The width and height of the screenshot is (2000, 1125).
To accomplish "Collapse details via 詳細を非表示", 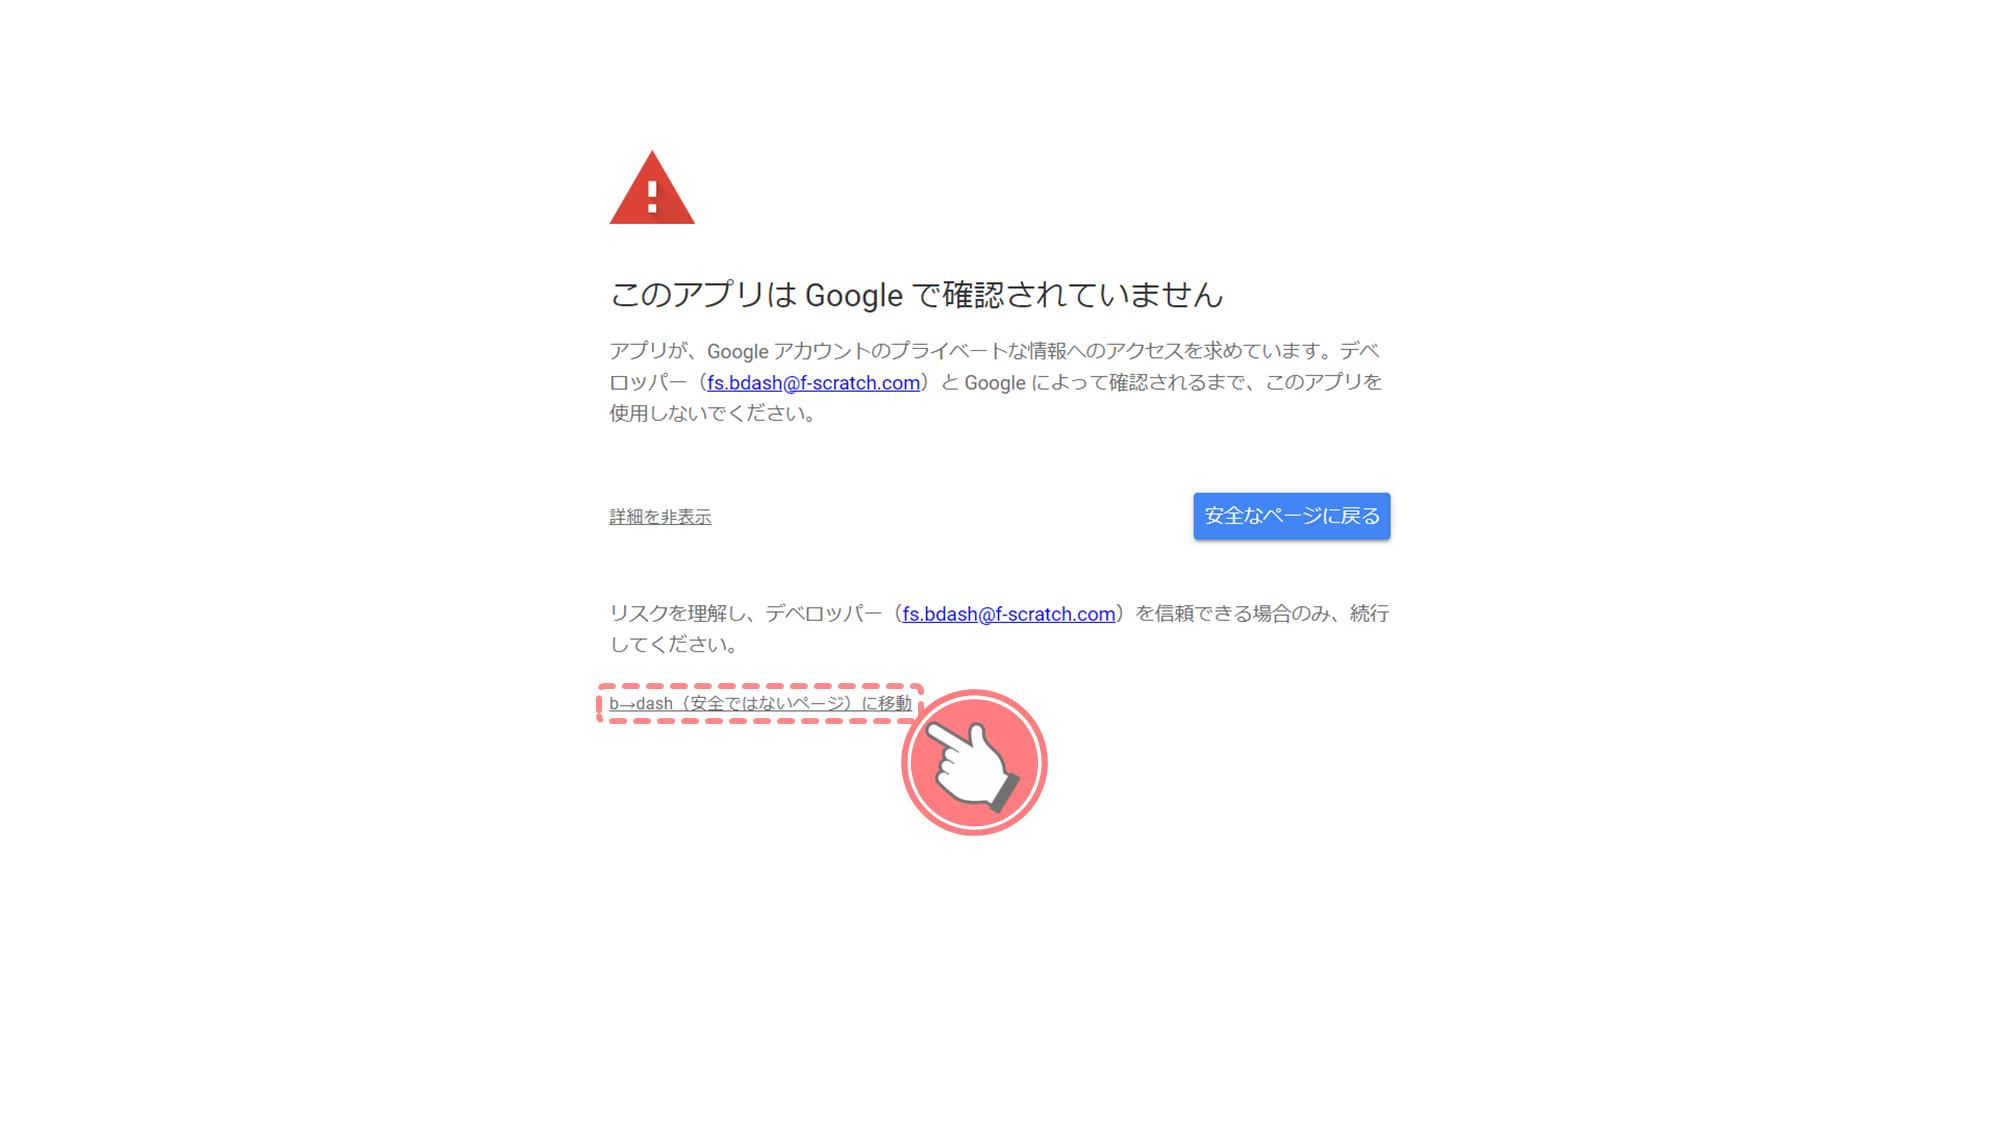I will [x=660, y=517].
